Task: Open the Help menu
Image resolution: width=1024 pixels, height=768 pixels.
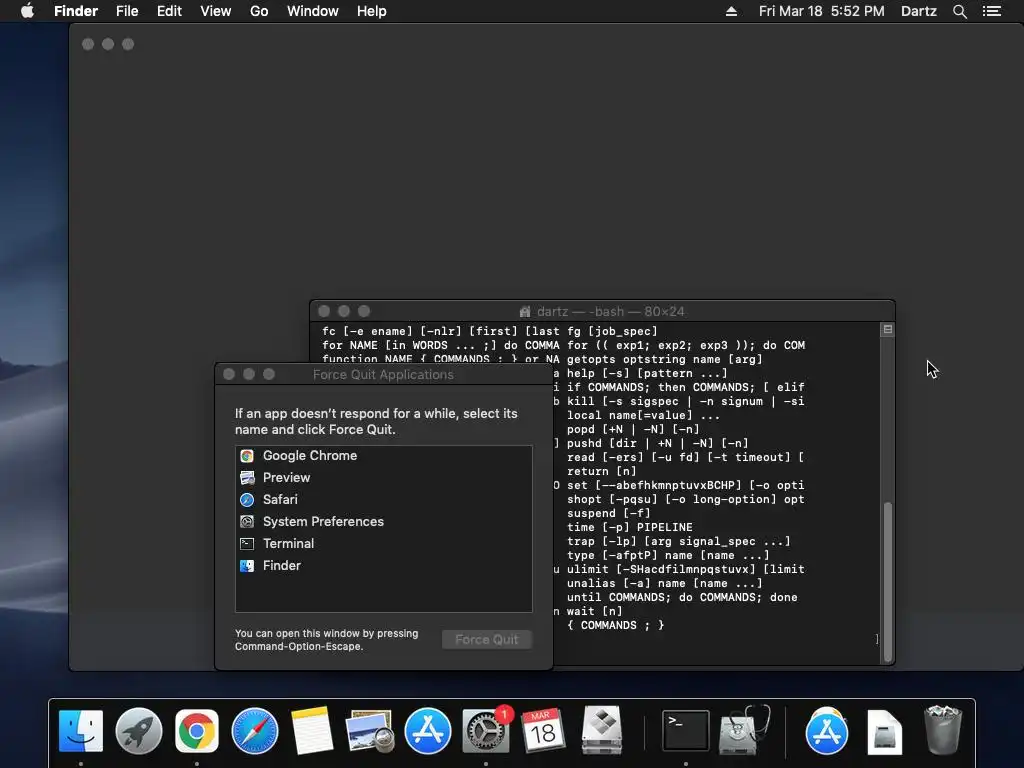Action: tap(372, 11)
